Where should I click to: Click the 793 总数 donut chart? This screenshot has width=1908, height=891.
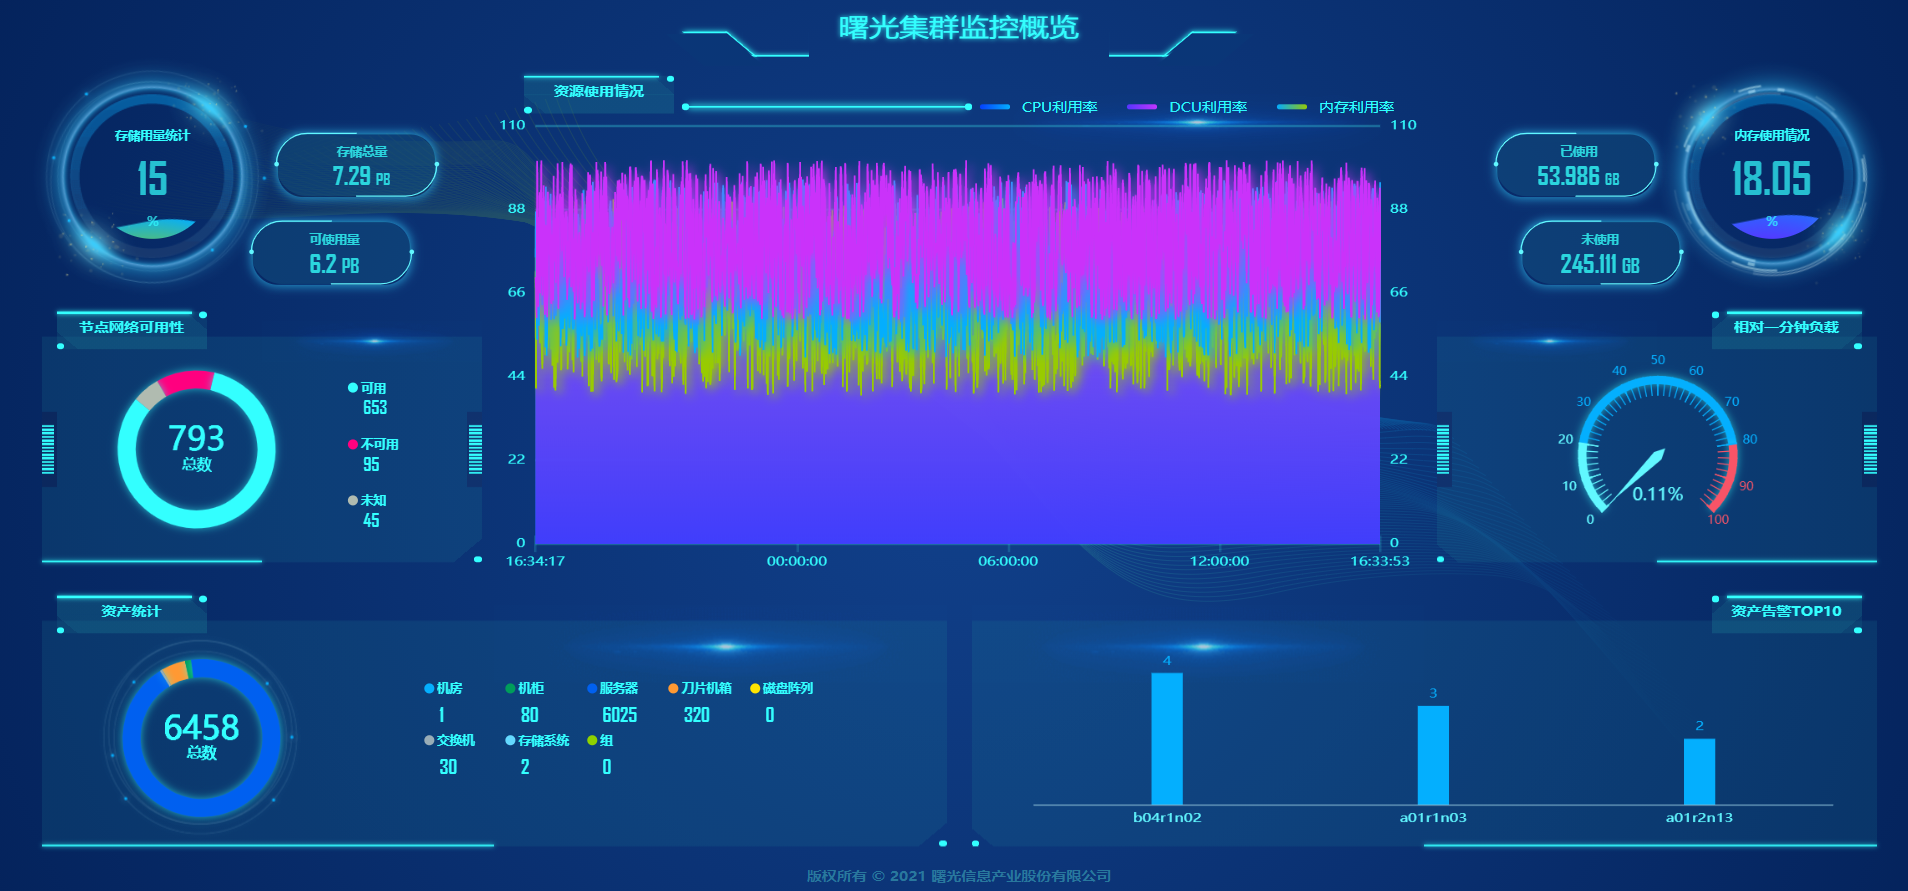(196, 449)
